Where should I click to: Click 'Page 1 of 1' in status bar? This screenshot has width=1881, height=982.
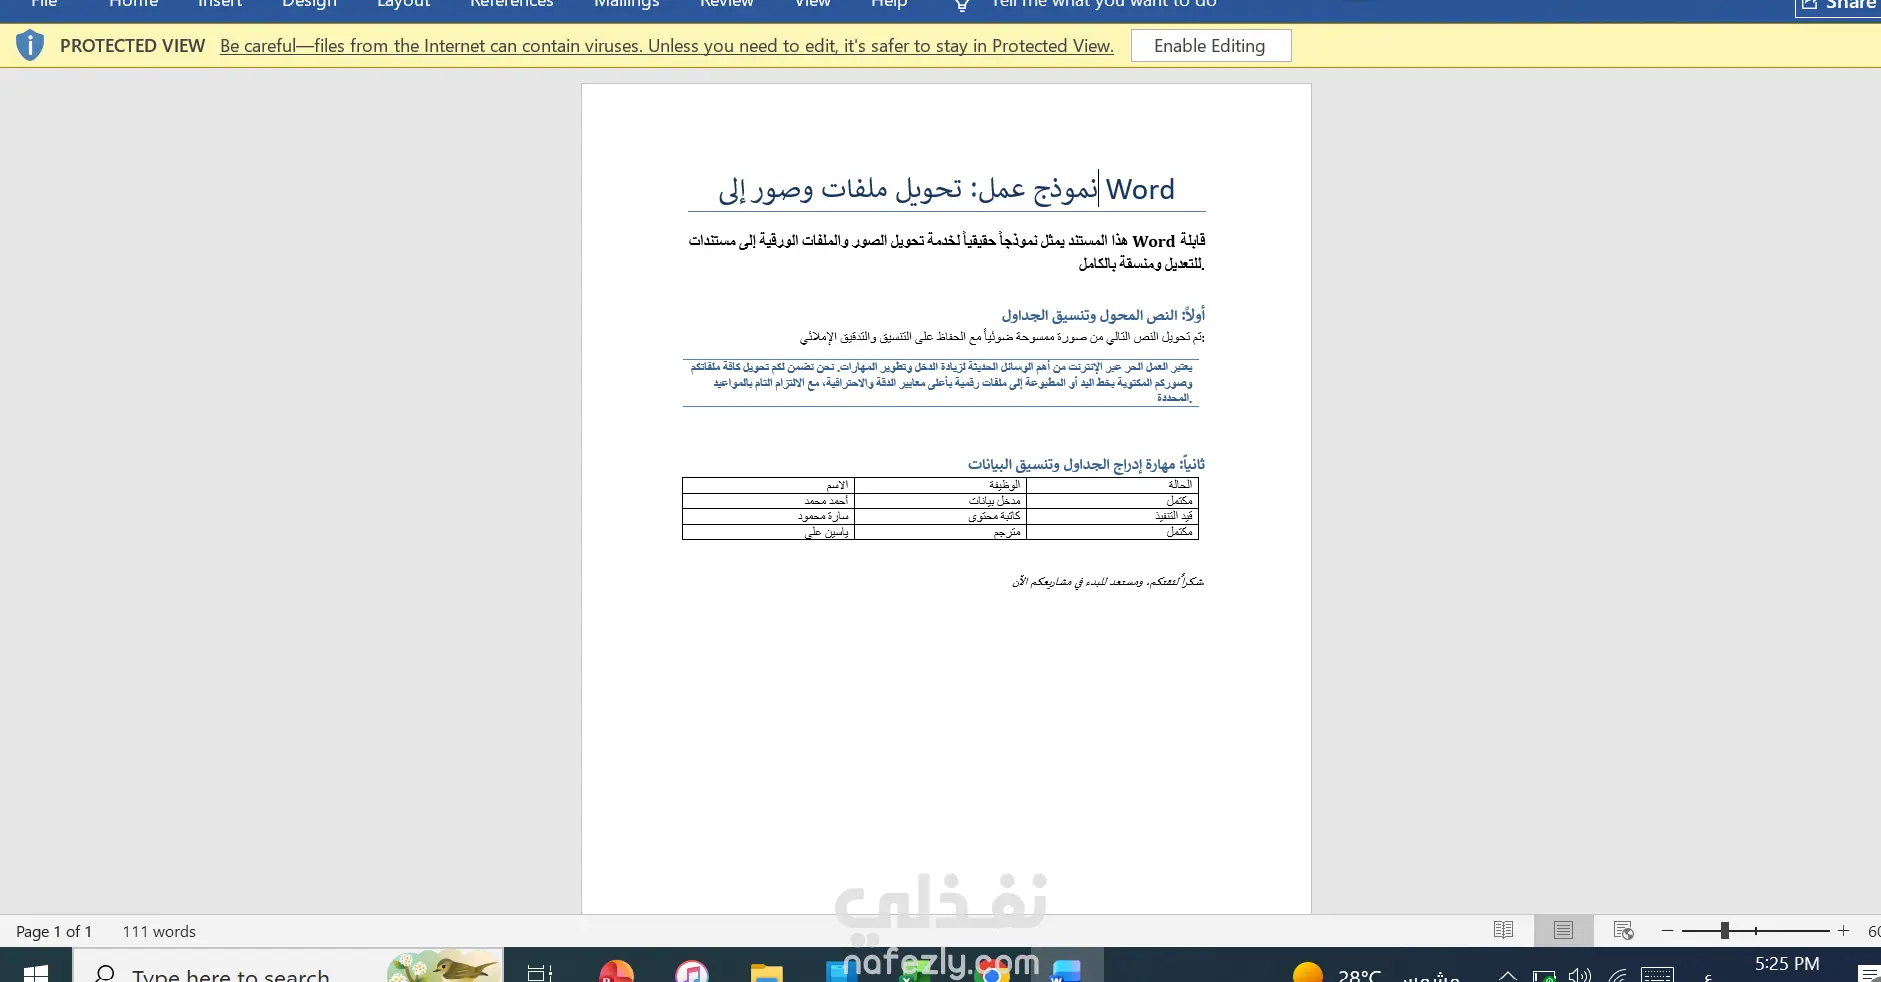click(54, 931)
